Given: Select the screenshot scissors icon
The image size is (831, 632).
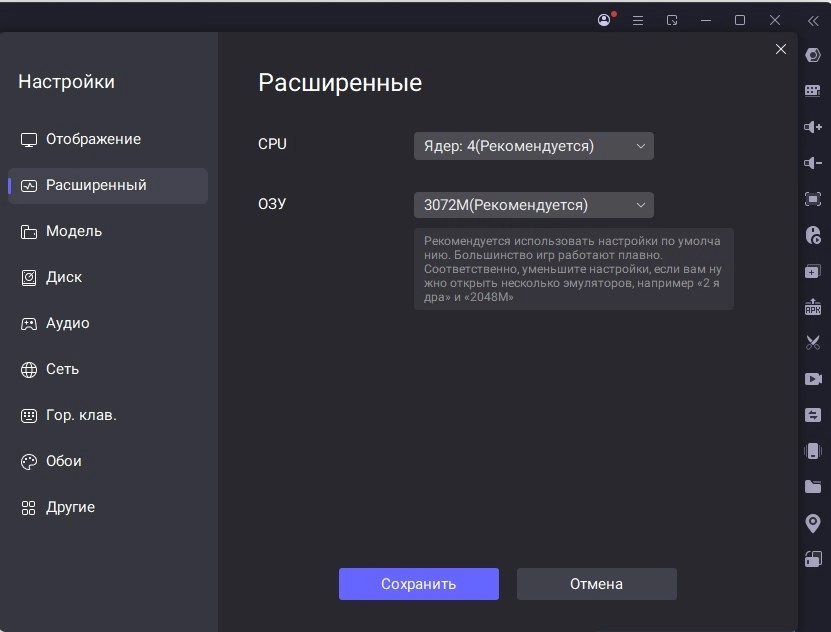Looking at the screenshot, I should pos(812,342).
